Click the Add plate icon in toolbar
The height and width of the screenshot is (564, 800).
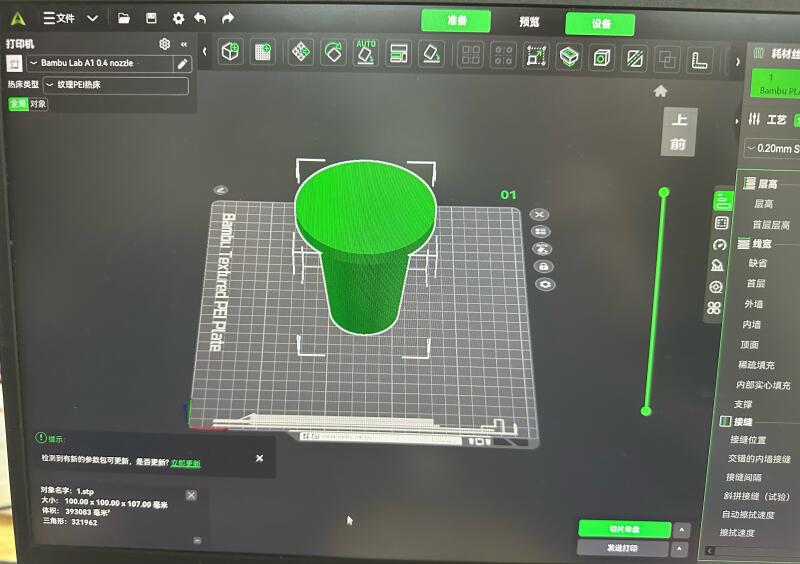tap(263, 52)
